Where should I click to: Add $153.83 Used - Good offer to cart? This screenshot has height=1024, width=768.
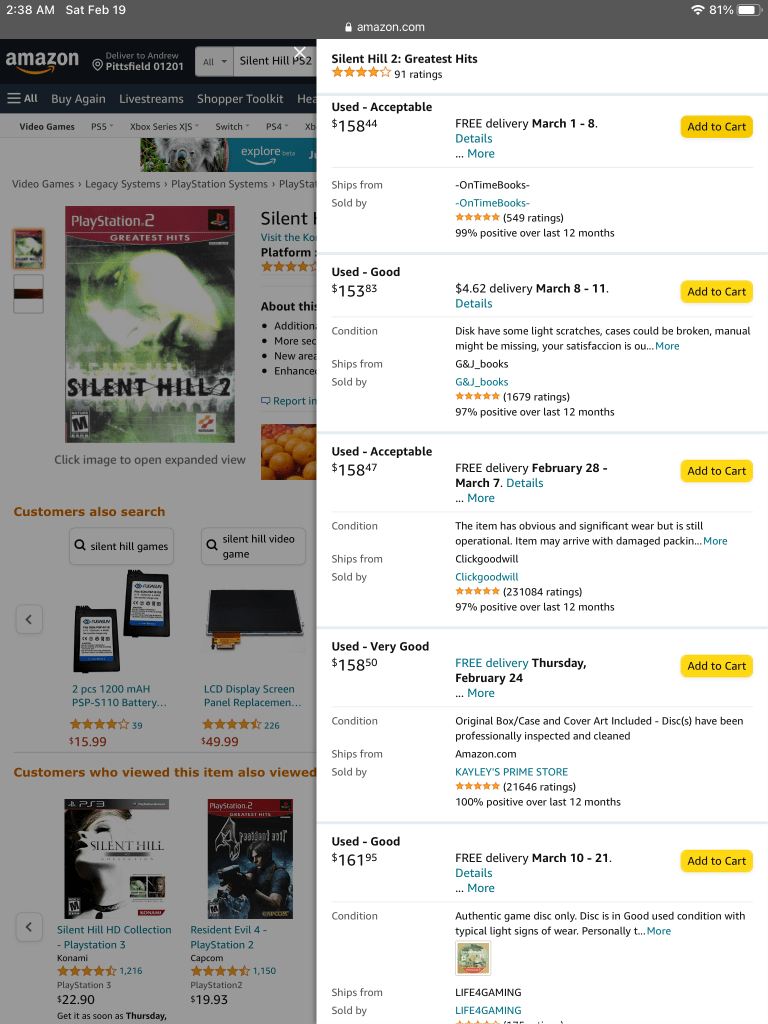click(716, 292)
